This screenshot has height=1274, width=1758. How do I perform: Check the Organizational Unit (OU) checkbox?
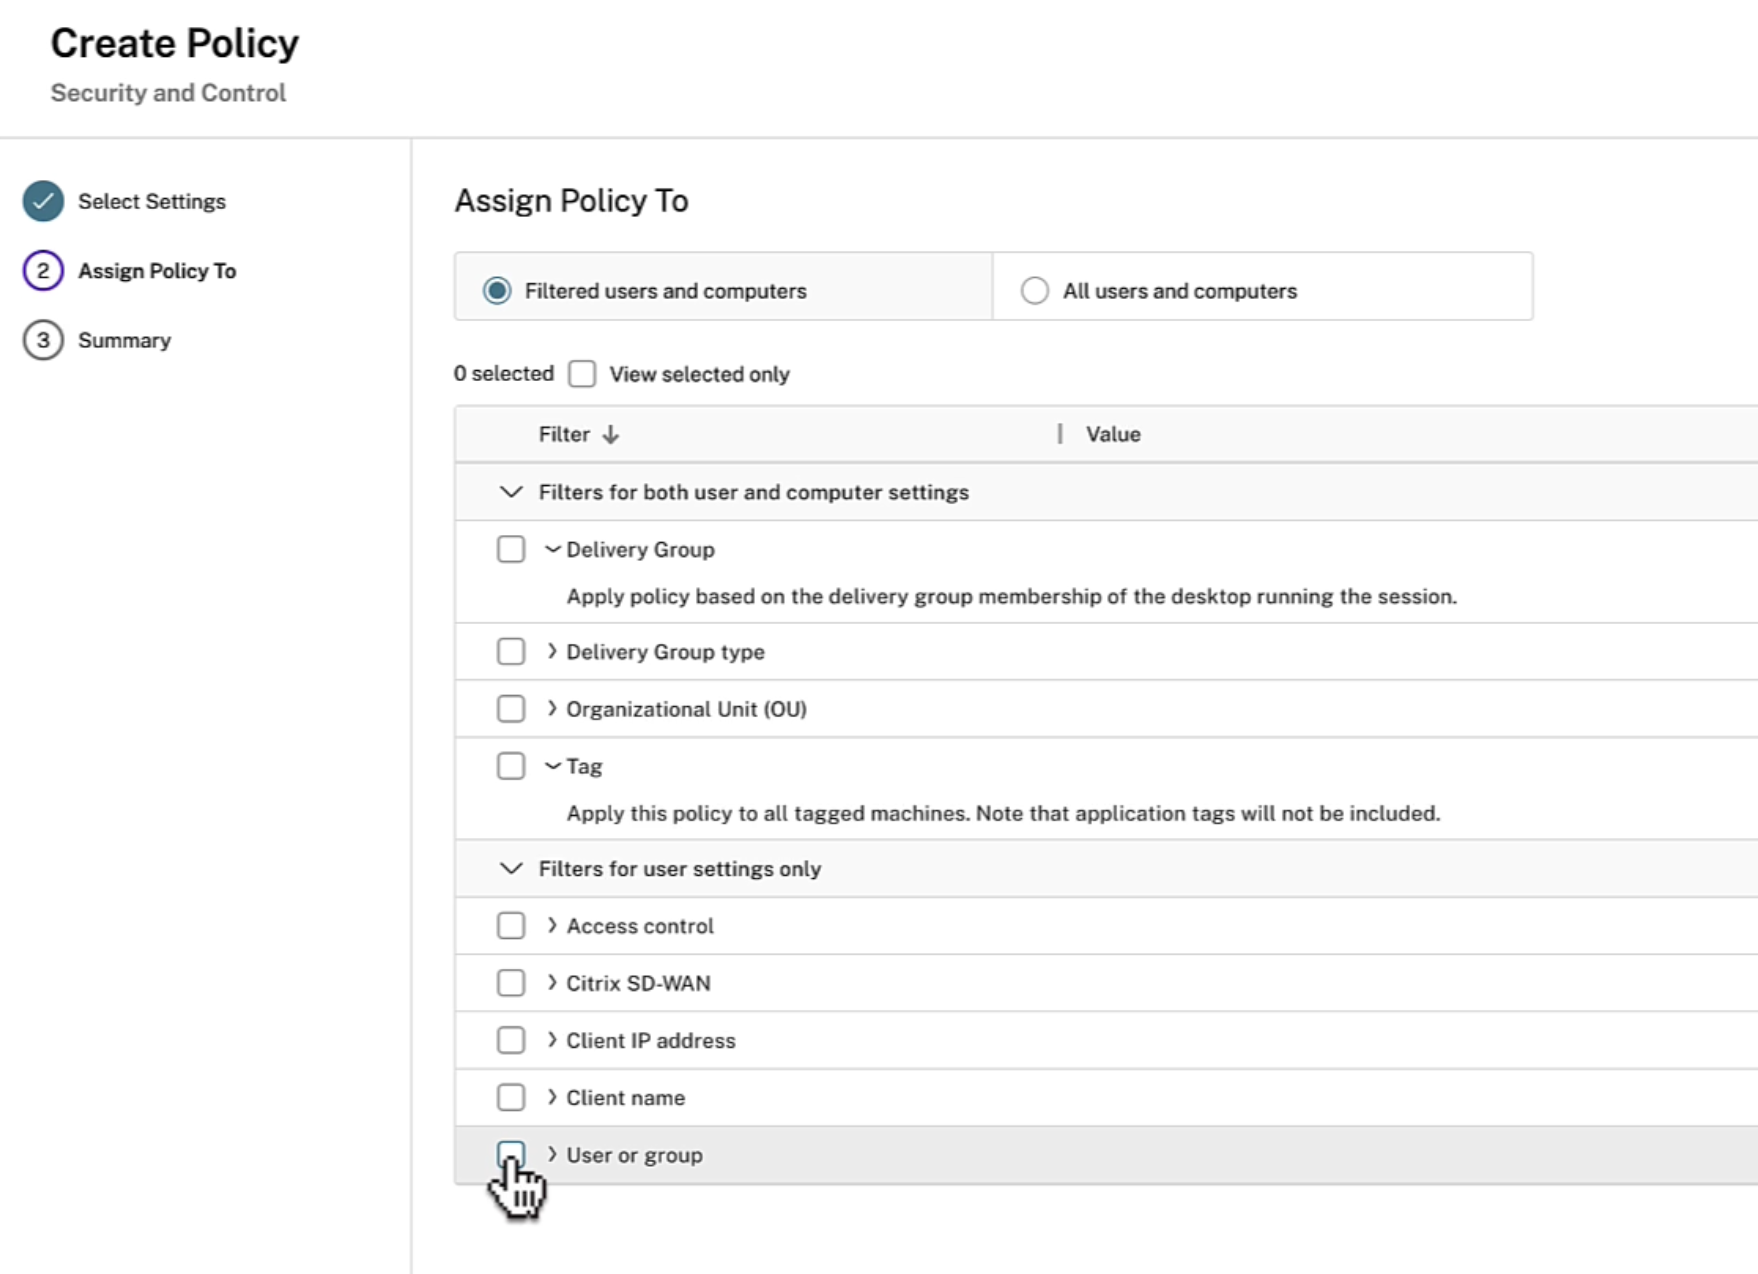(511, 709)
